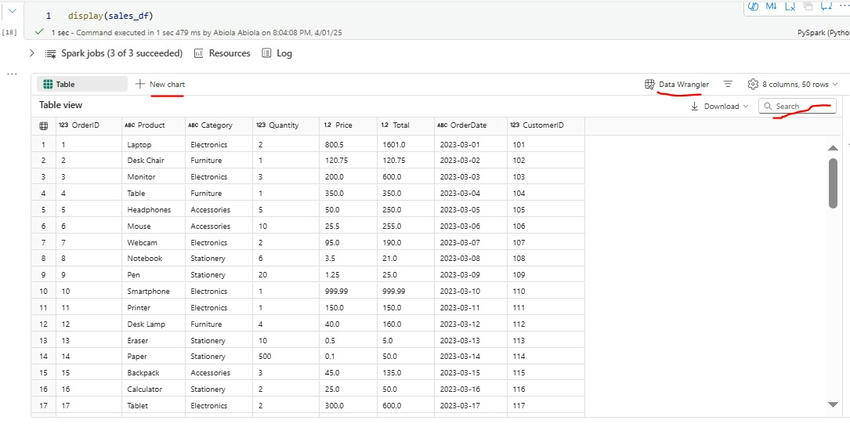The height and width of the screenshot is (424, 850).
Task: Click the table grid corner icon
Action: click(43, 125)
